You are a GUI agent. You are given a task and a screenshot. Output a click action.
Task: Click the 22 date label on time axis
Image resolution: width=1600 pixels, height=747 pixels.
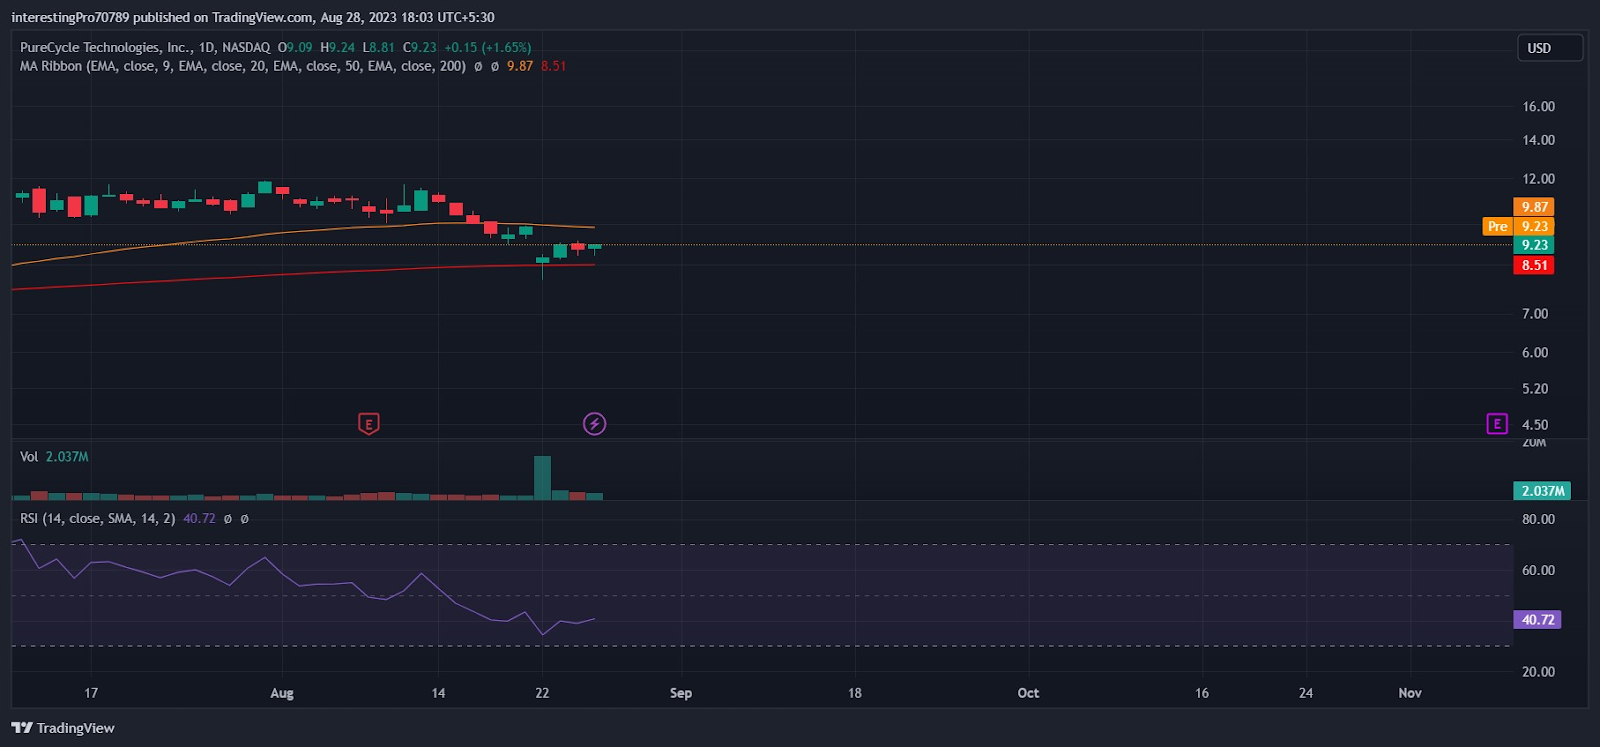point(542,693)
